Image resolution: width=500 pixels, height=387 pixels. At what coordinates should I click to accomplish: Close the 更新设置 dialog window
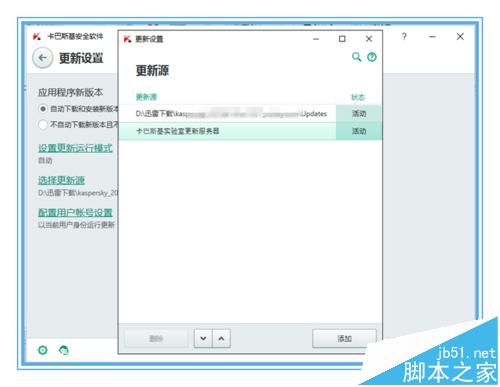[x=369, y=39]
